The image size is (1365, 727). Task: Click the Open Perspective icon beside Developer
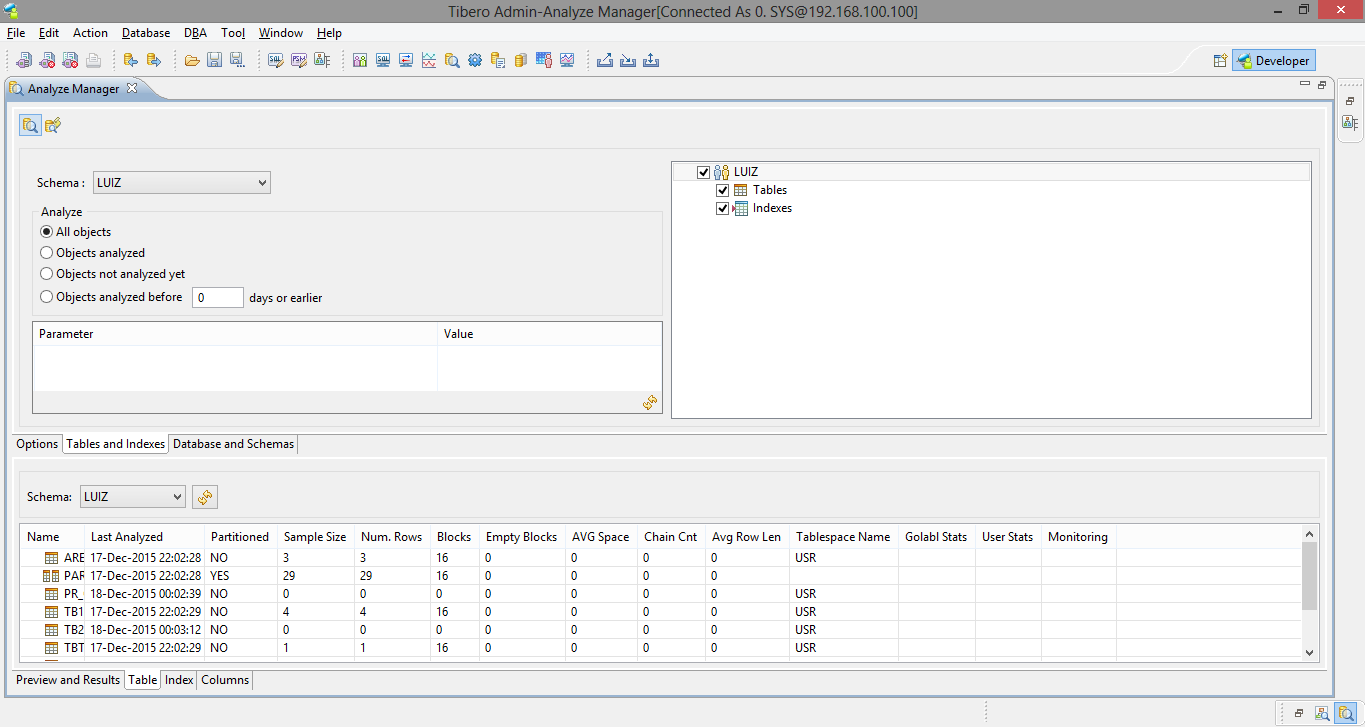click(x=1220, y=61)
